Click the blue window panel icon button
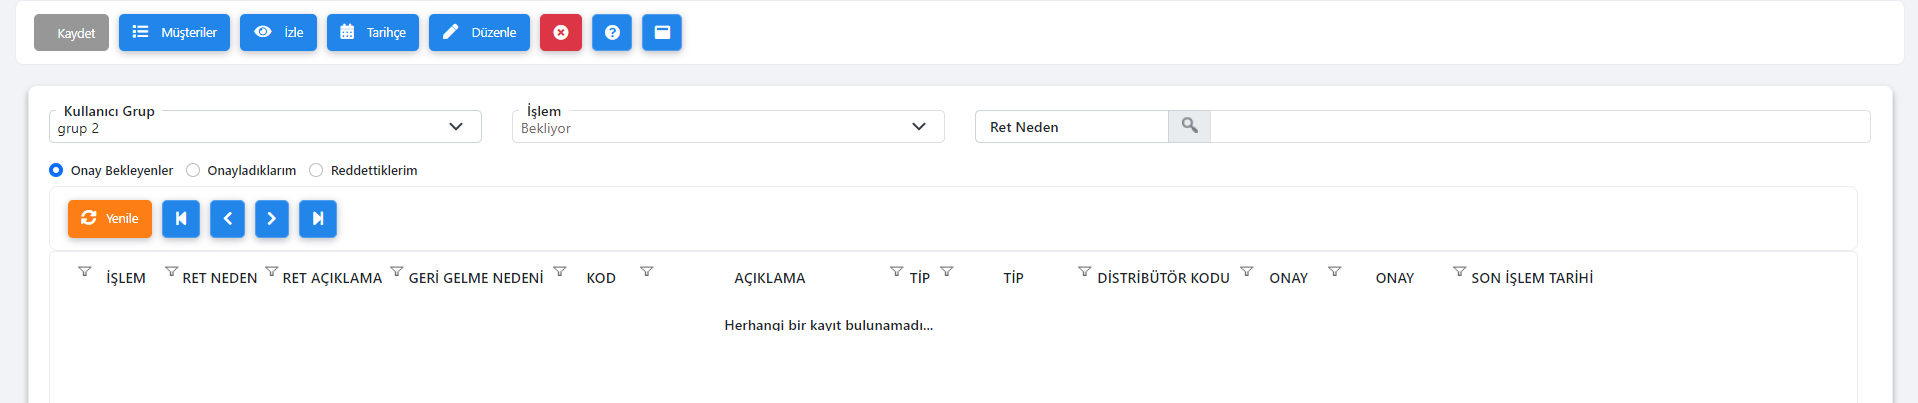 (x=662, y=32)
